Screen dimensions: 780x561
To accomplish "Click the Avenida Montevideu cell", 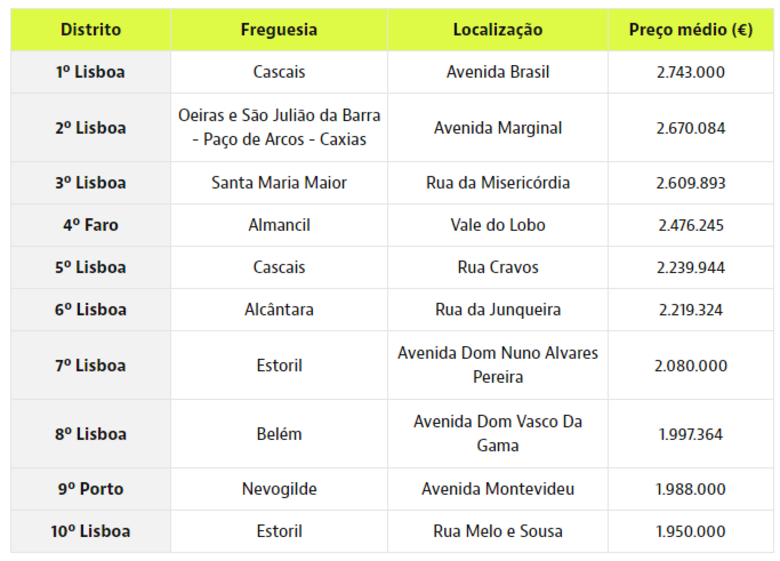I will (497, 489).
